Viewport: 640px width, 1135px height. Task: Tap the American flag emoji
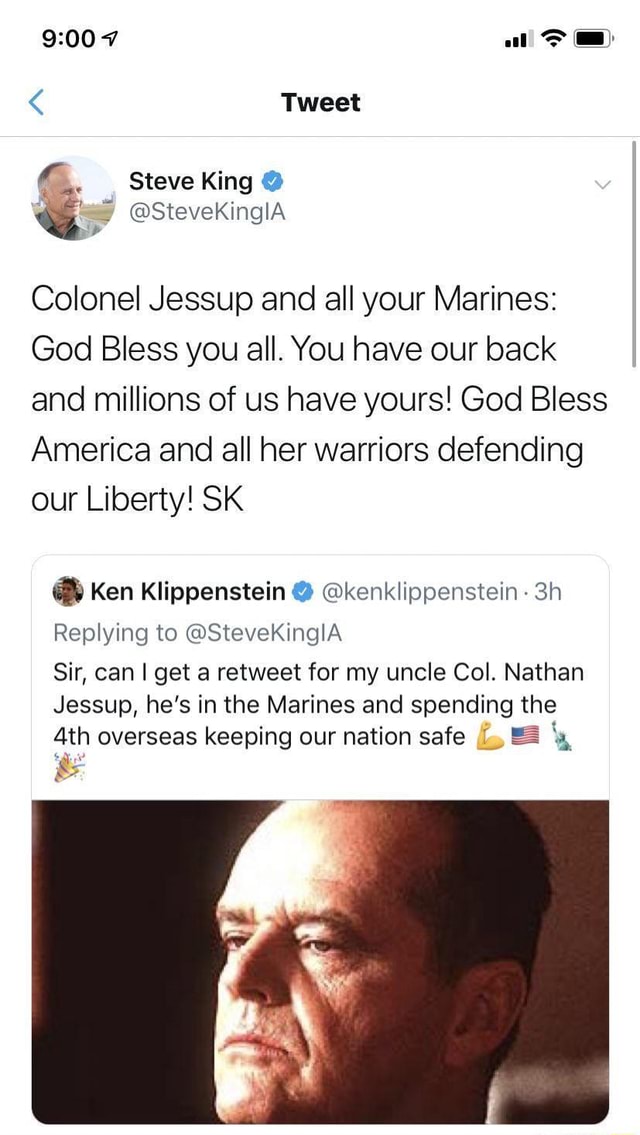click(x=524, y=738)
